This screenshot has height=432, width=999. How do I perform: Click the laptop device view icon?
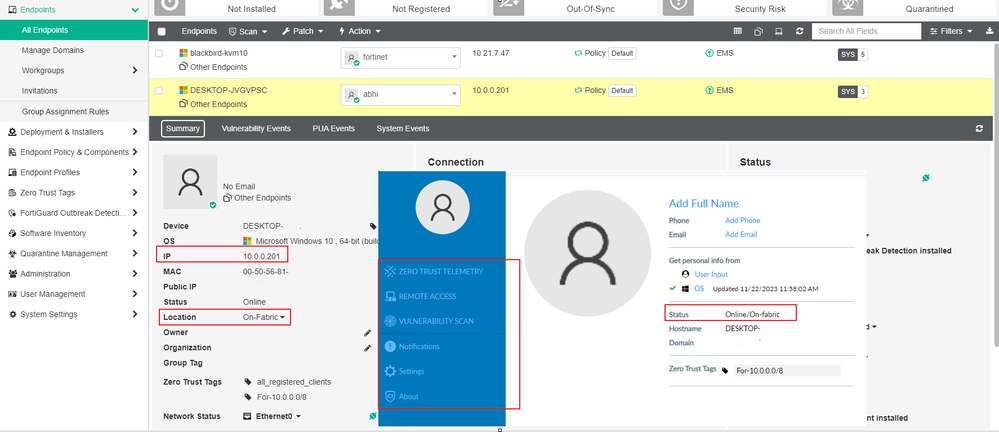pyautogui.click(x=779, y=31)
